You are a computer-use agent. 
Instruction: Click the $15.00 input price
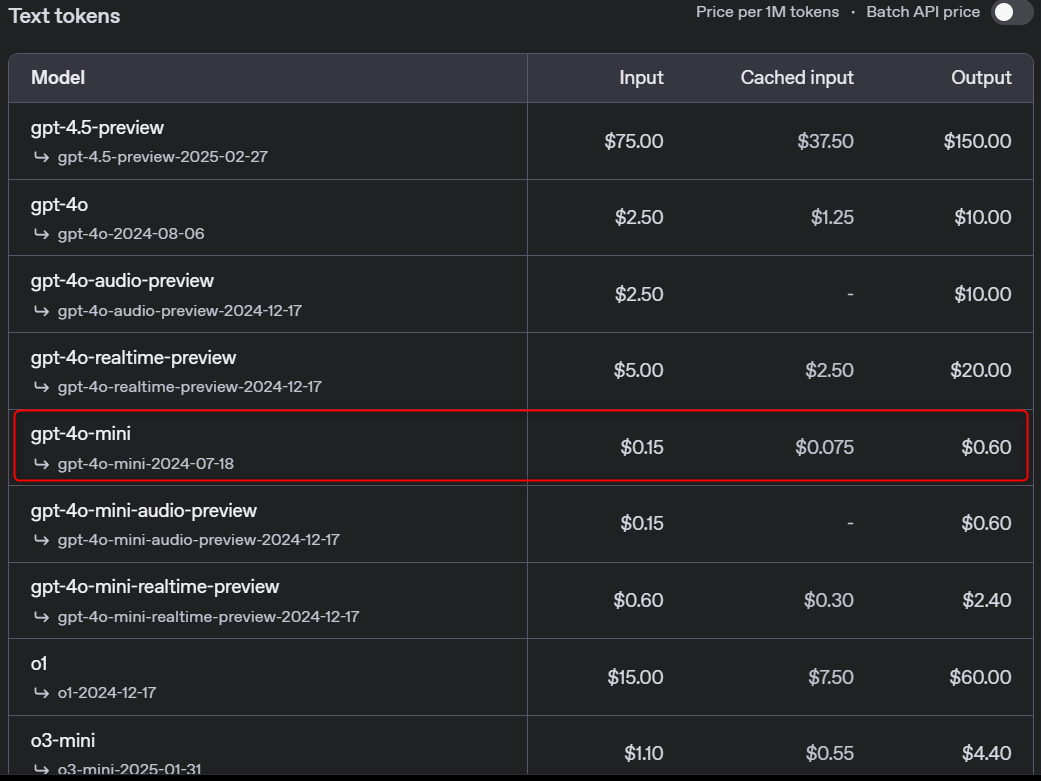tap(635, 677)
